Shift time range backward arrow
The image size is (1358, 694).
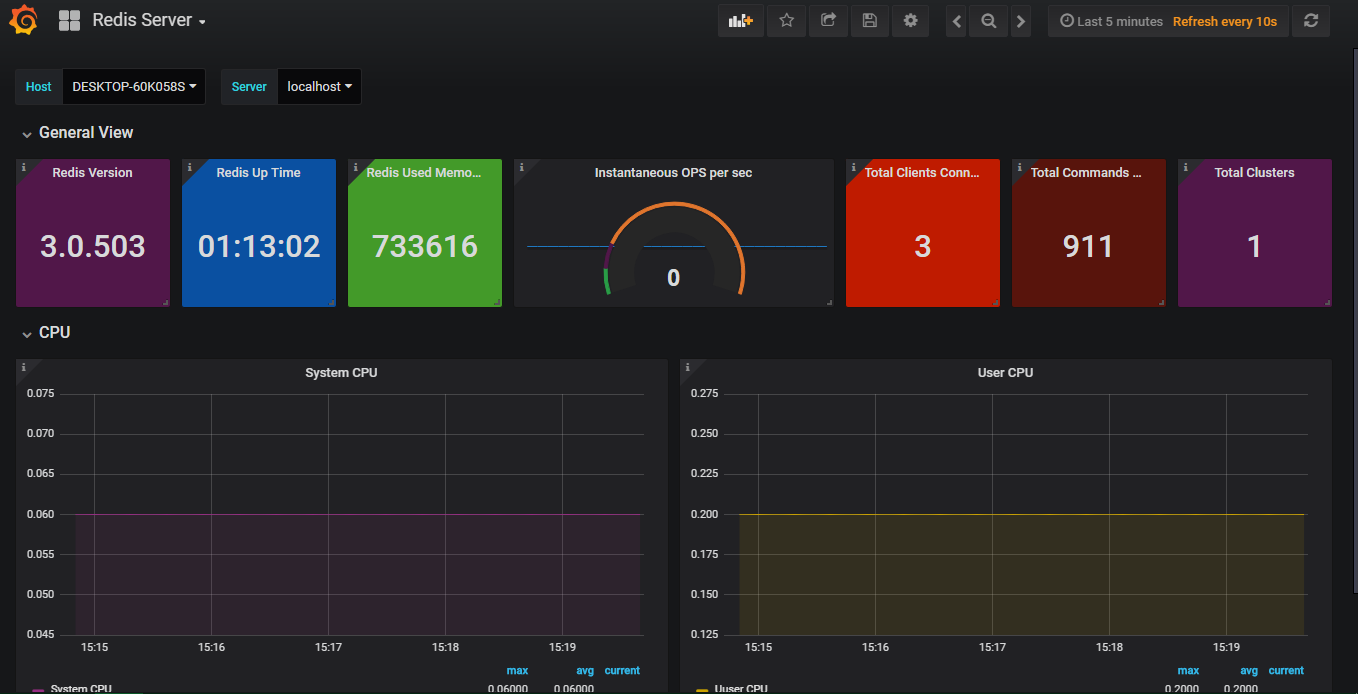(x=957, y=21)
